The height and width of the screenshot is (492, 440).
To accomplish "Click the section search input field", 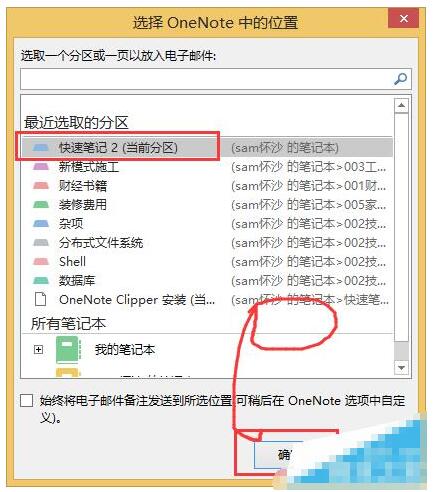I will coord(207,79).
